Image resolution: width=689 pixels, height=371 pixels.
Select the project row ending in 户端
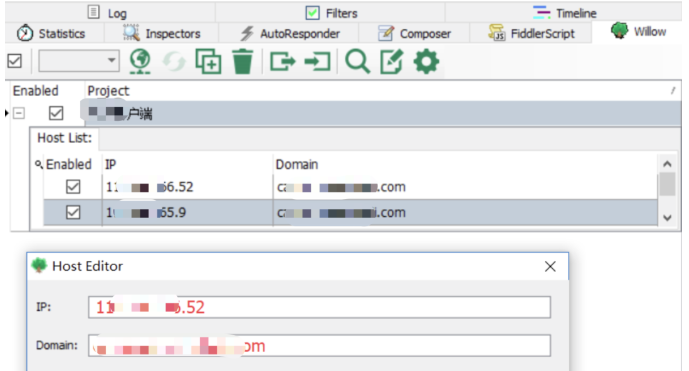pyautogui.click(x=383, y=113)
